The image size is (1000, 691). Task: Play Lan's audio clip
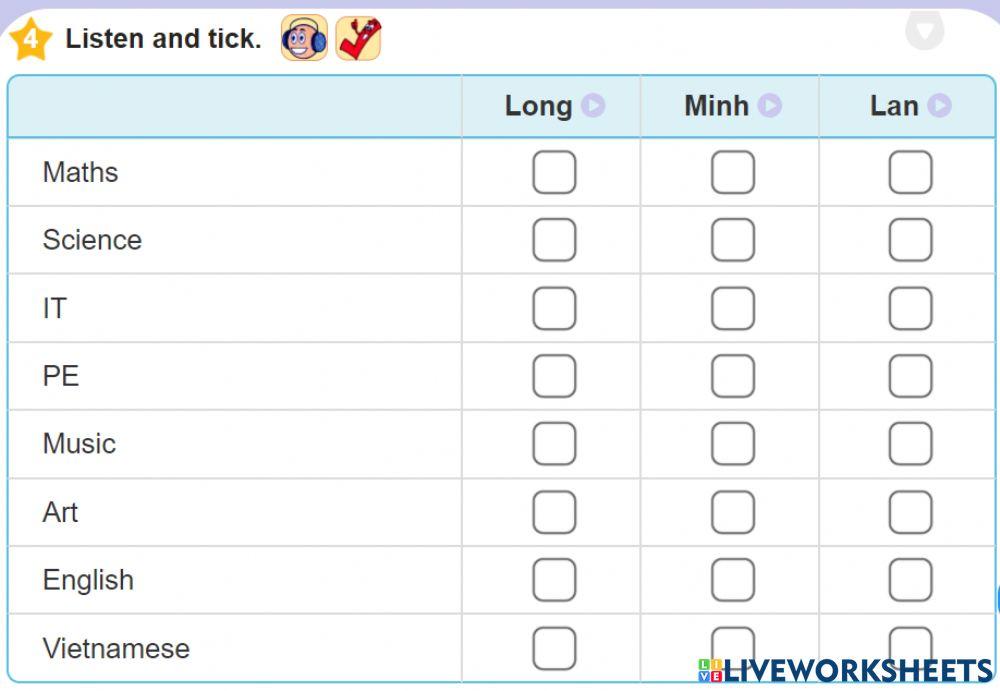[x=939, y=105]
